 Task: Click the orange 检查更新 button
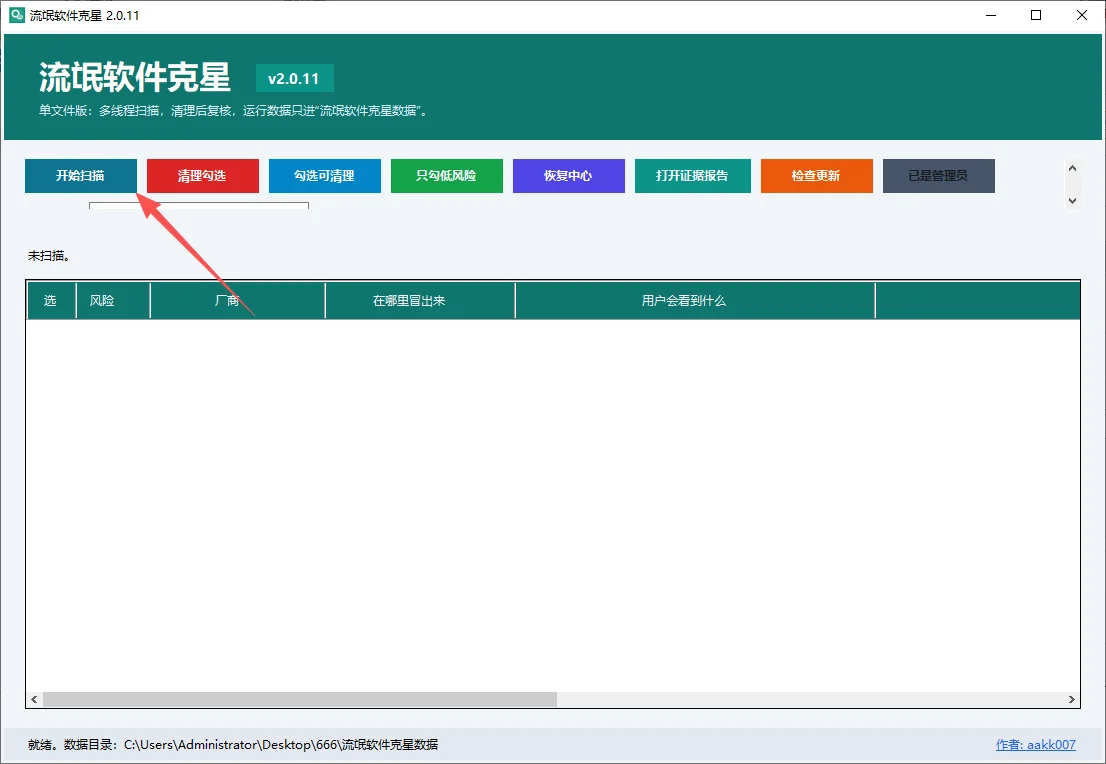point(817,176)
